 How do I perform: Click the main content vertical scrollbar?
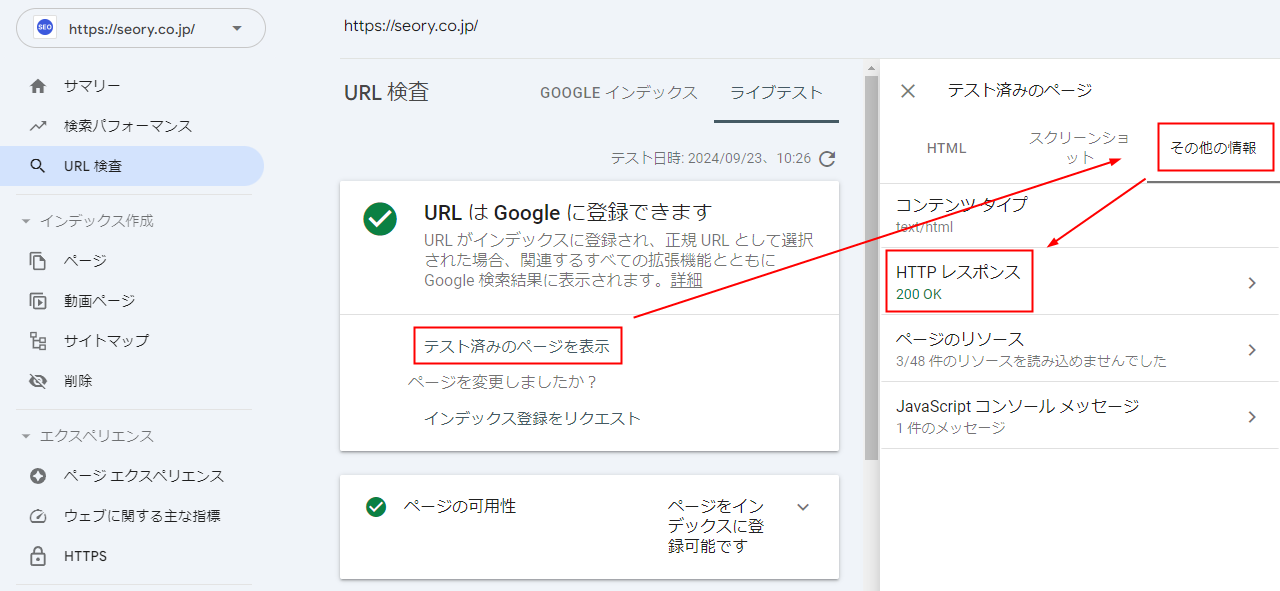pyautogui.click(x=871, y=270)
